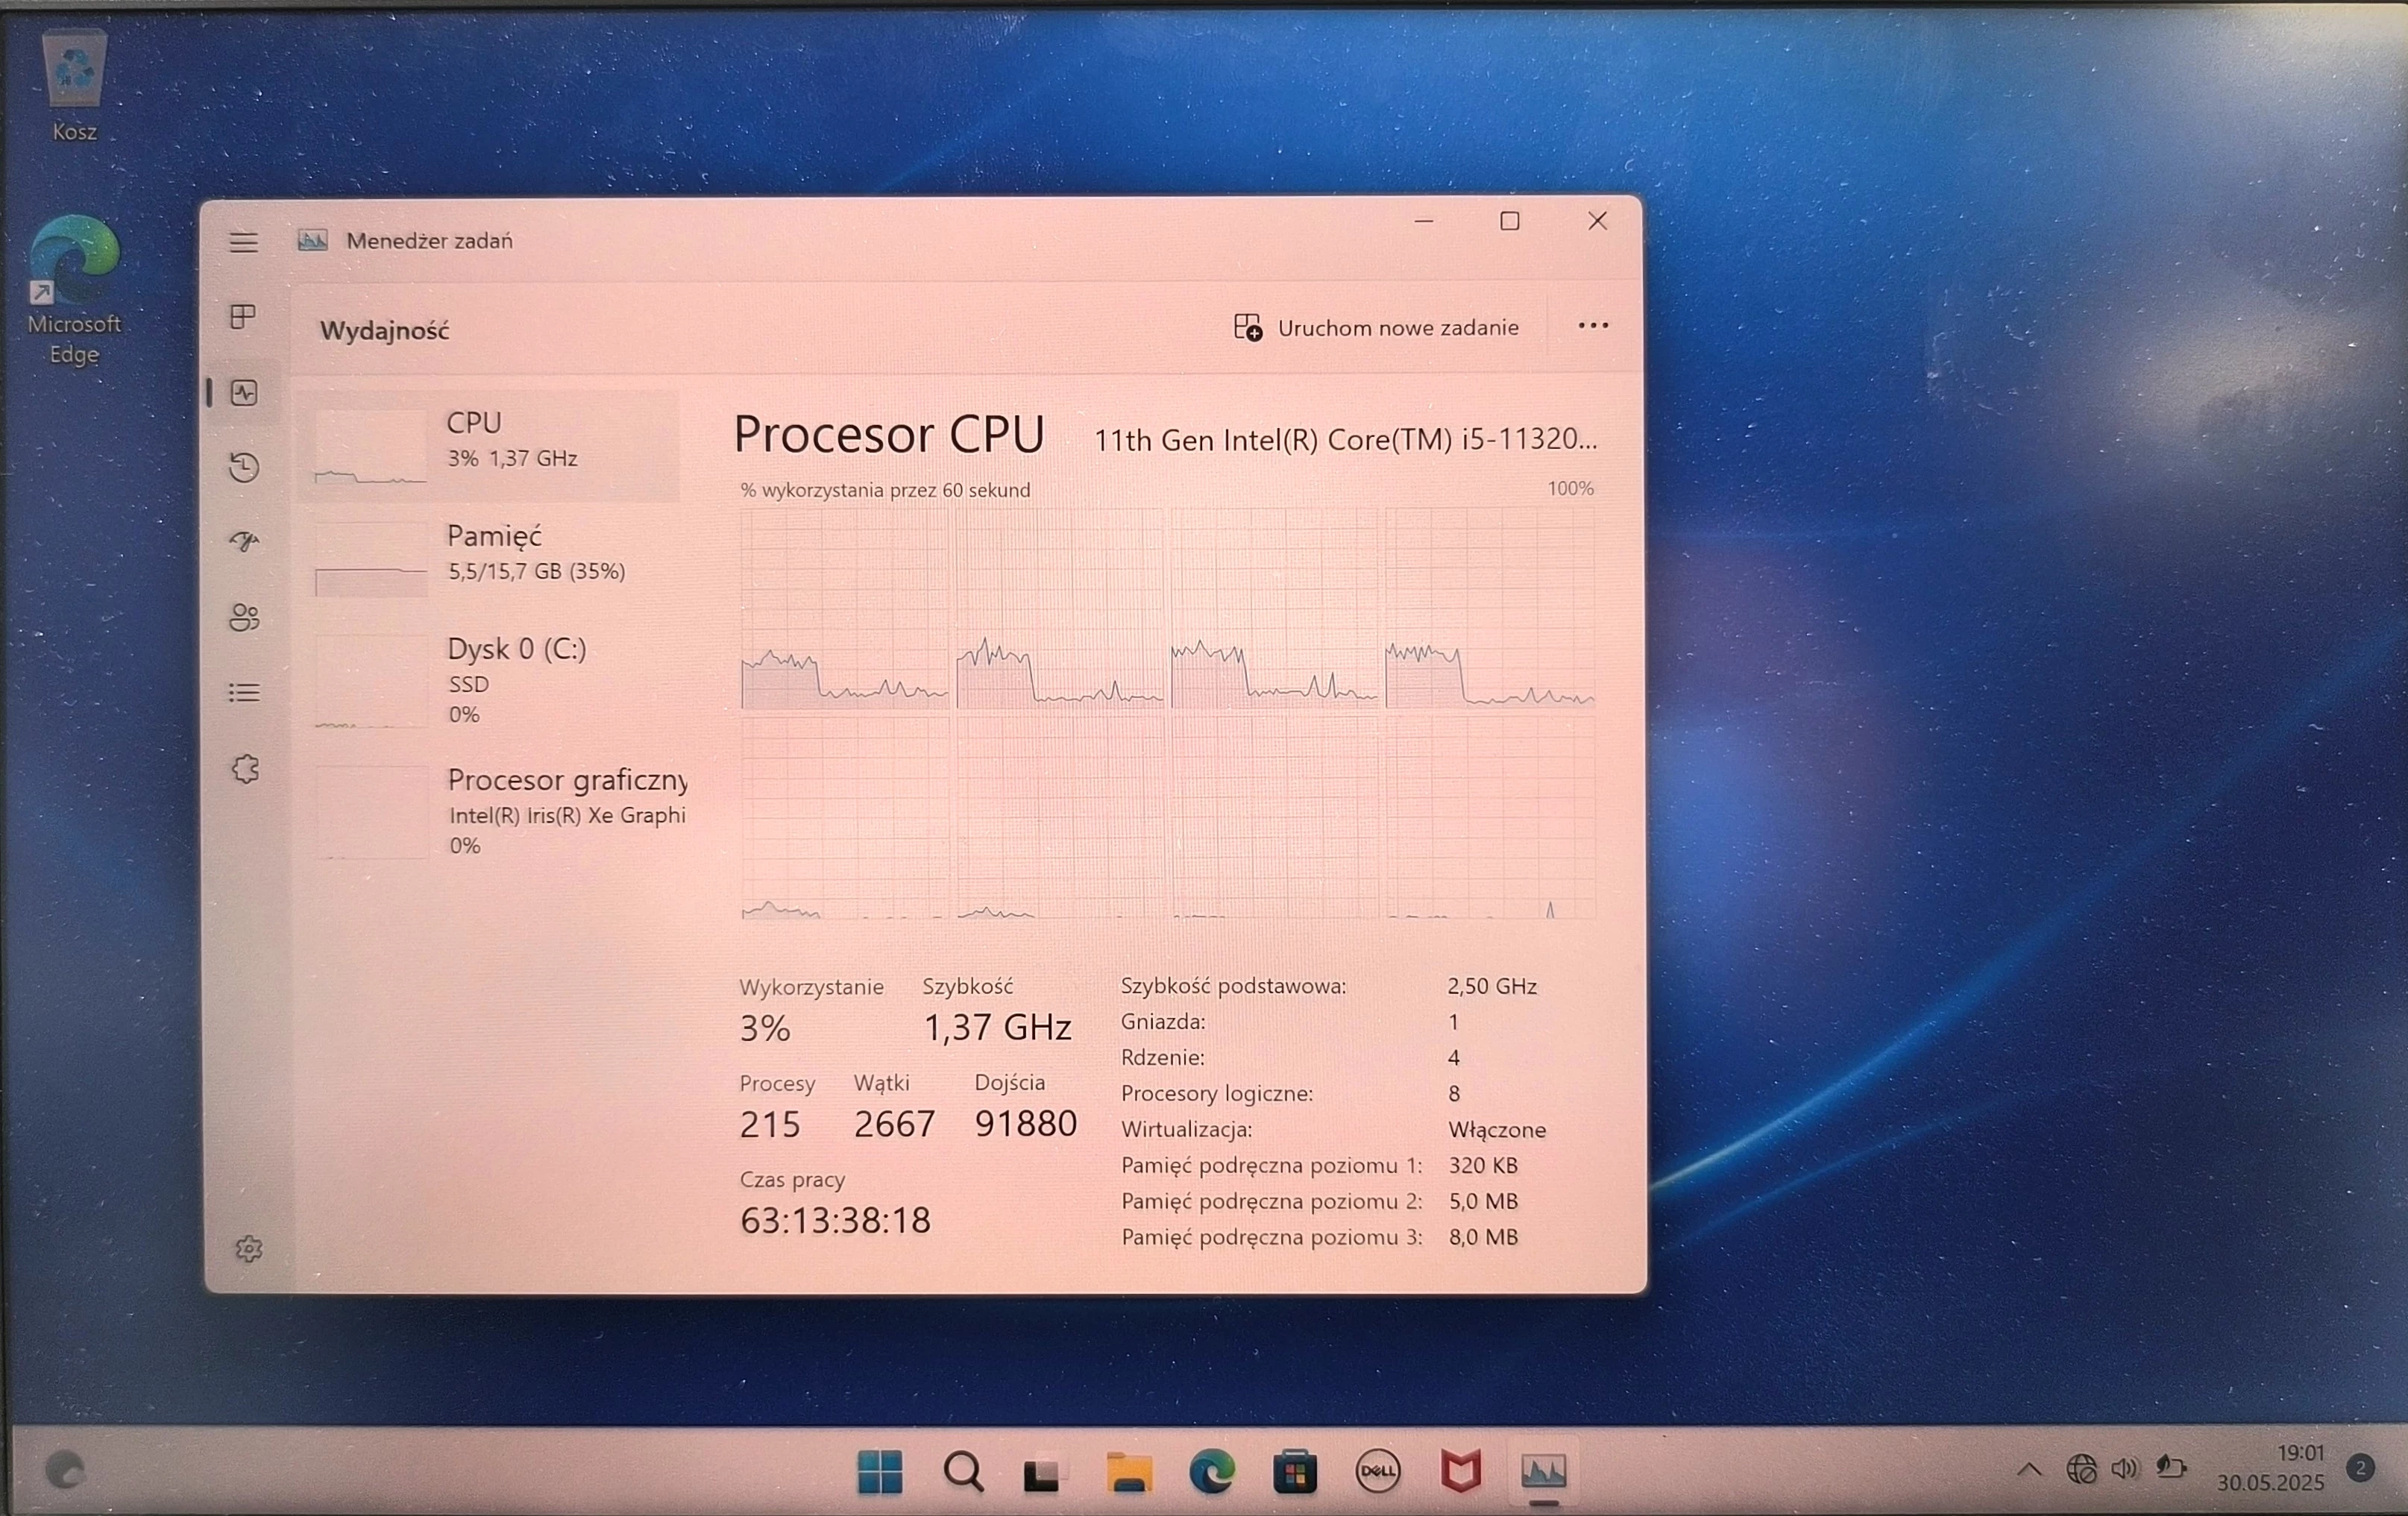Viewport: 2408px width, 1516px height.
Task: Select the Performance page icon in sidebar
Action: 244,392
